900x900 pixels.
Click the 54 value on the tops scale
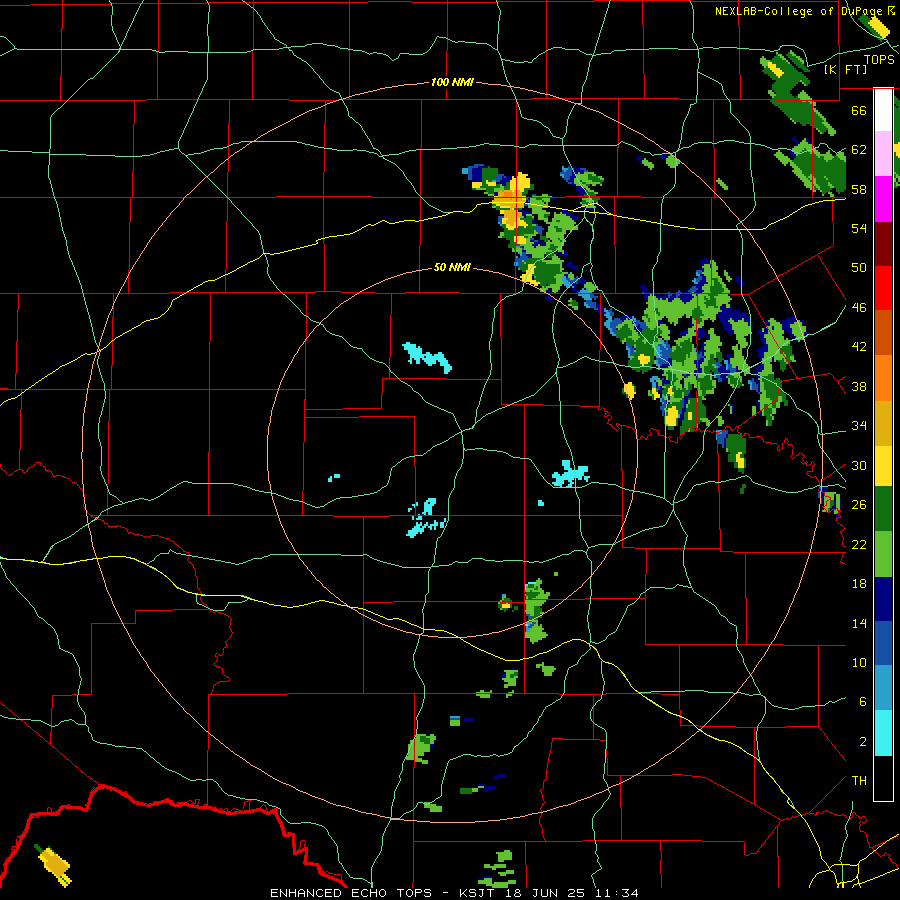(x=859, y=228)
